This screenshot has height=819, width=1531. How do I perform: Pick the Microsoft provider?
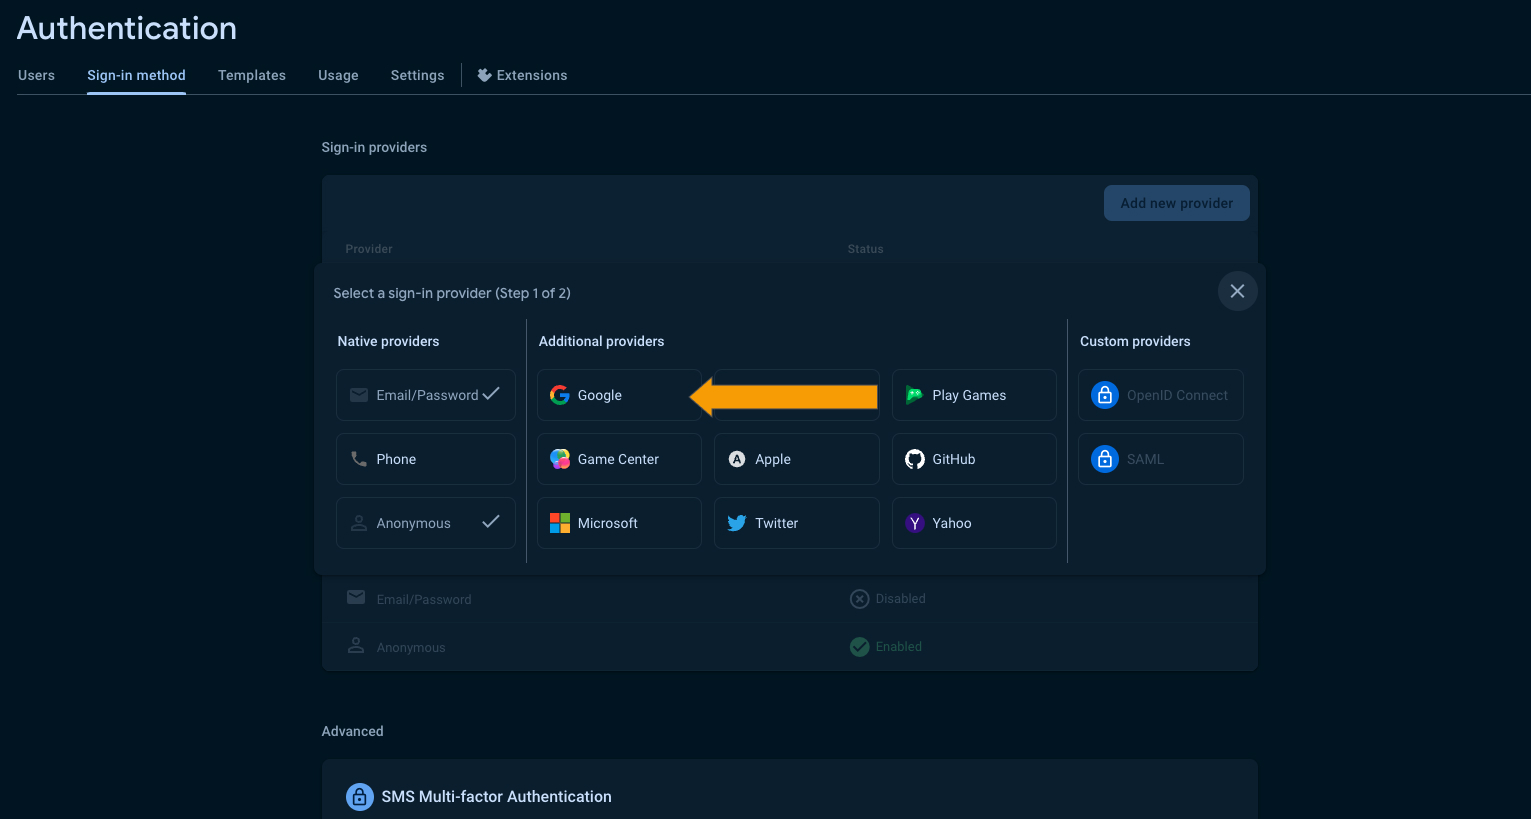click(x=619, y=523)
